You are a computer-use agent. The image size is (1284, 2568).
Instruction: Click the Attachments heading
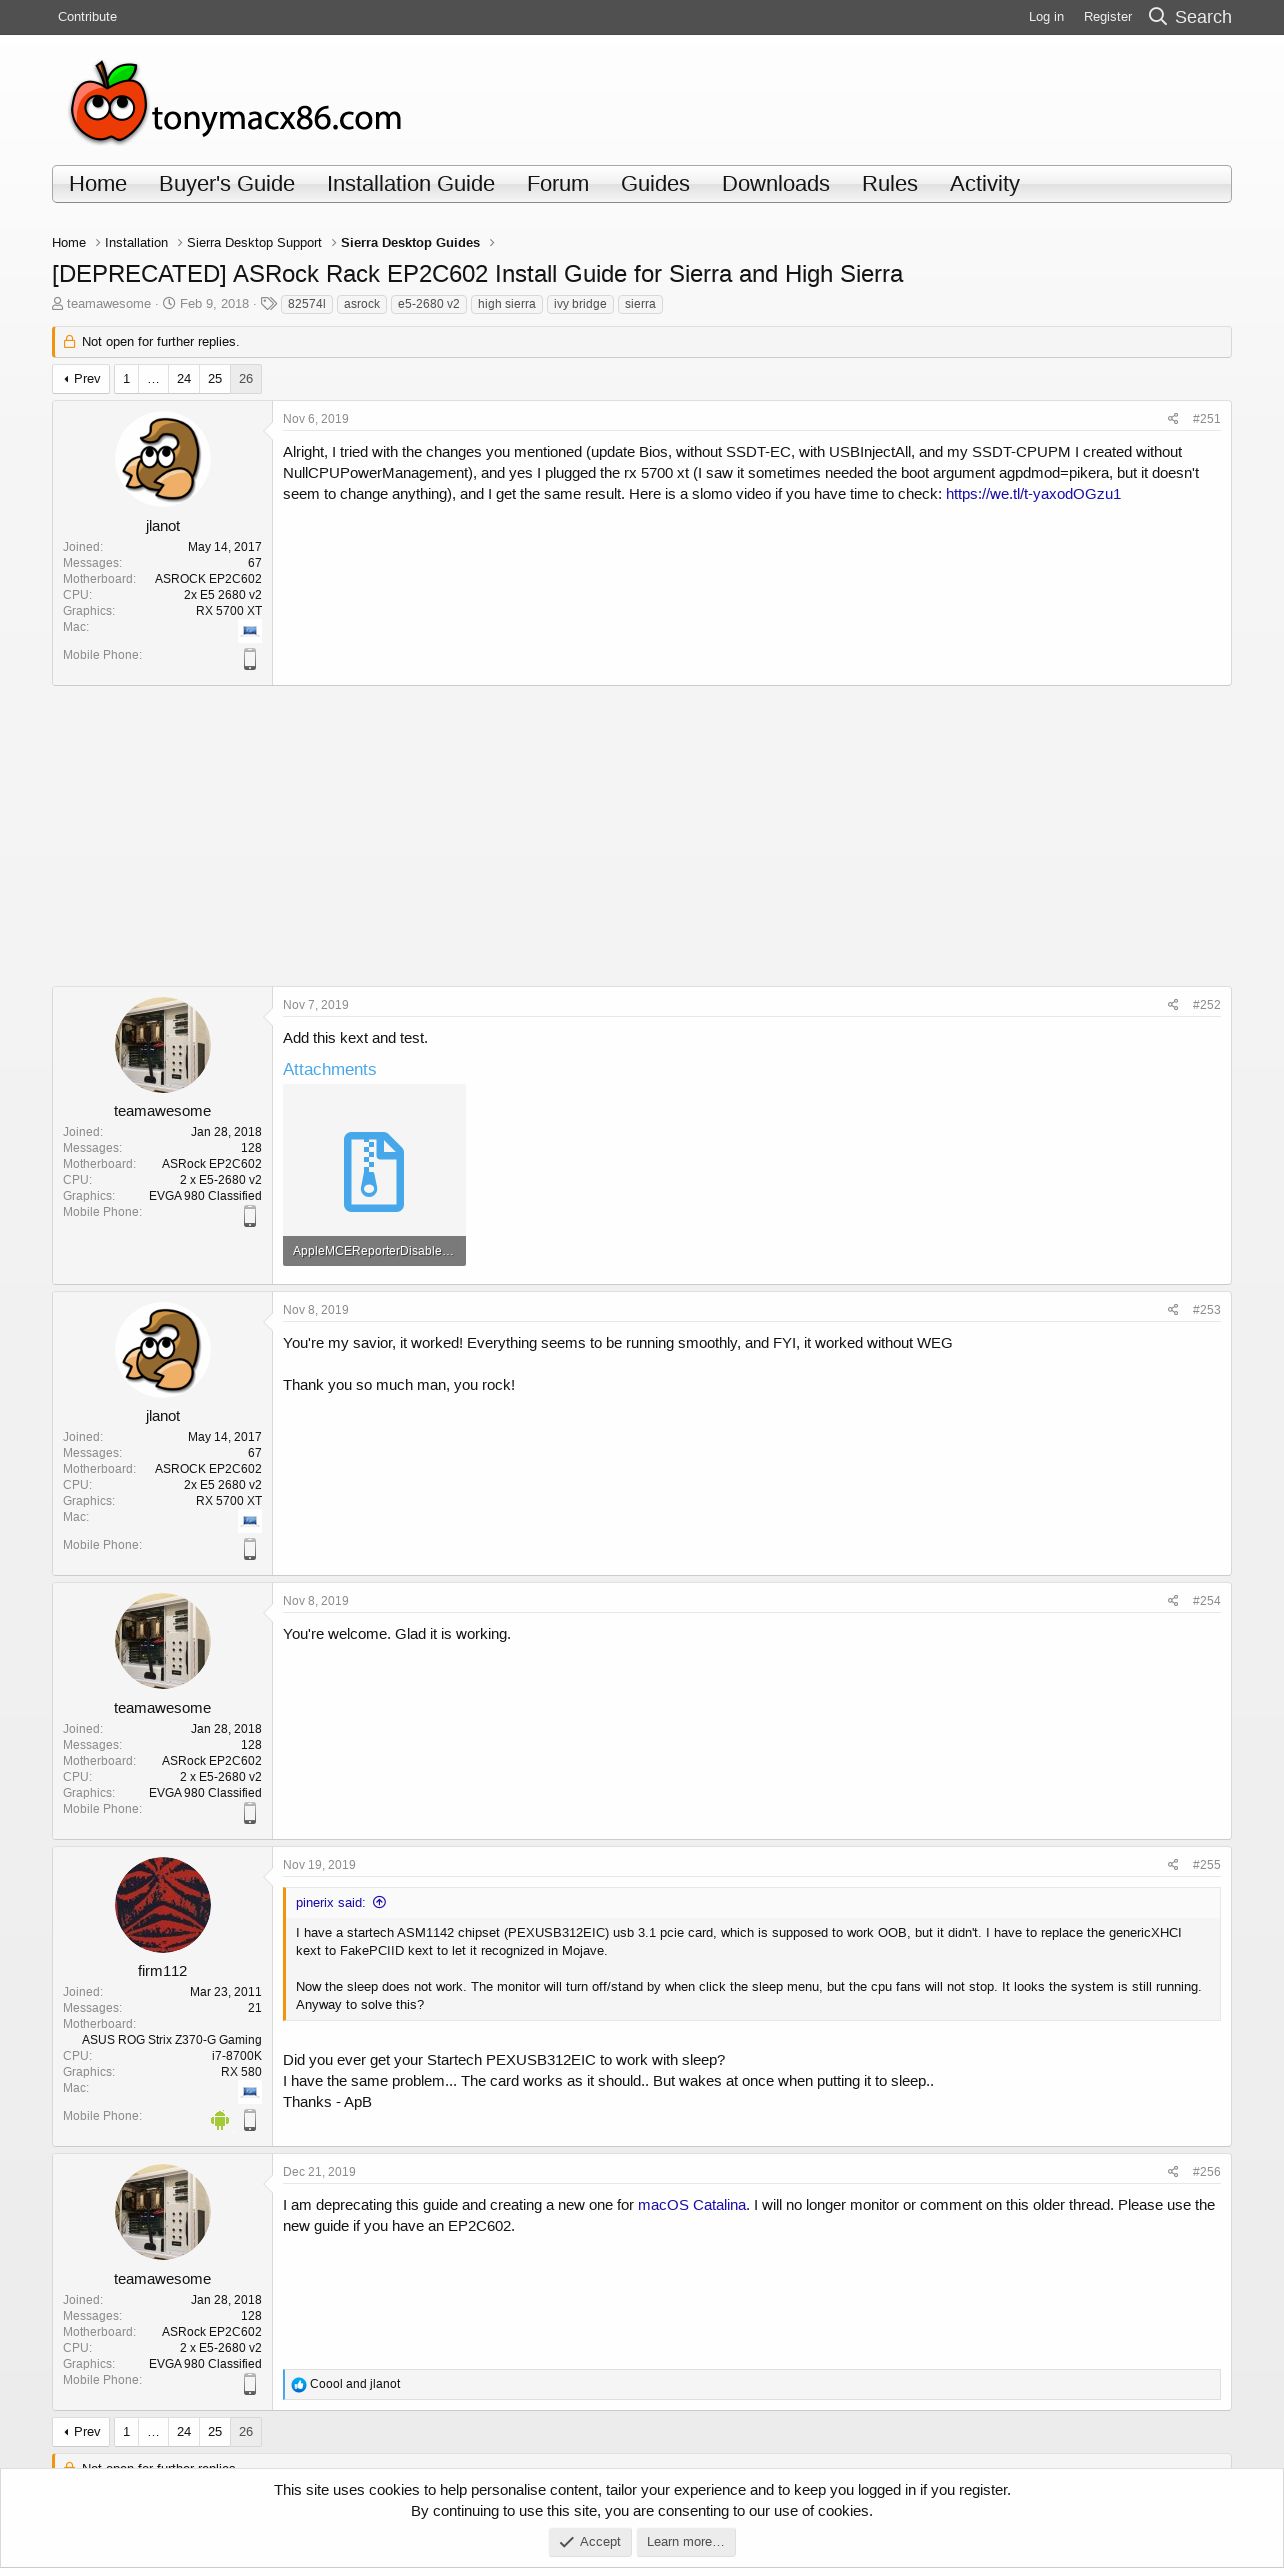(329, 1070)
